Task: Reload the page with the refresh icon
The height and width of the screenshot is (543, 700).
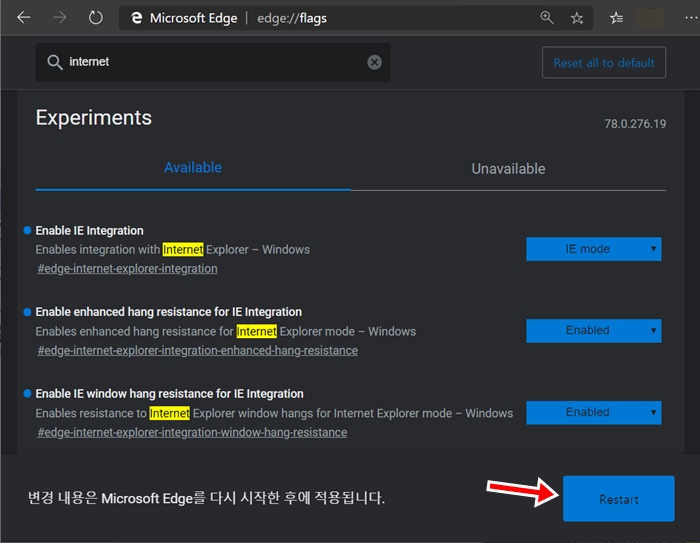Action: (95, 18)
